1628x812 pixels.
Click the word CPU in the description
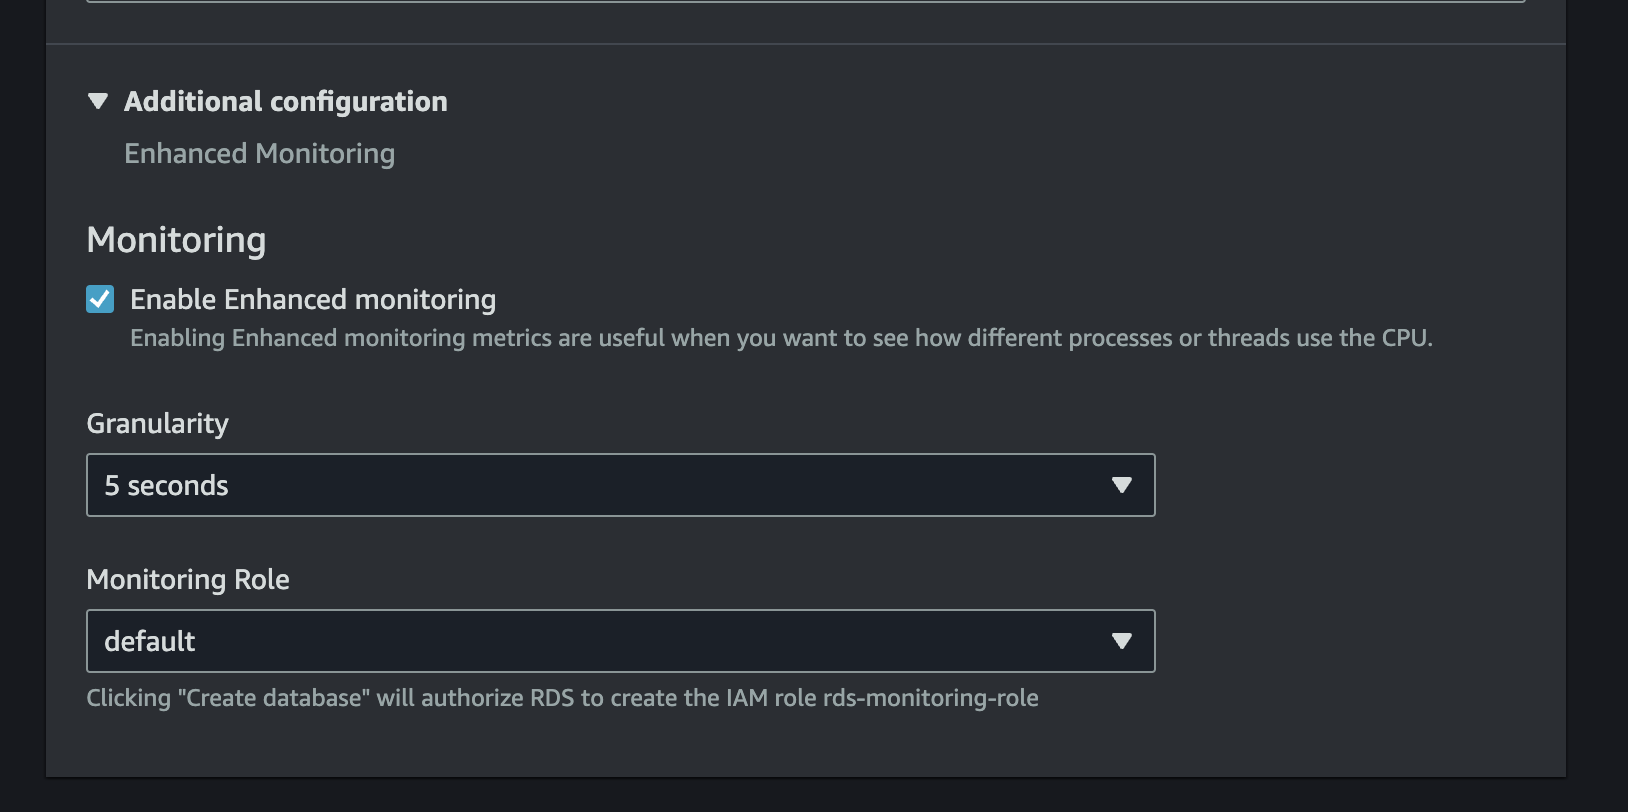point(1404,338)
